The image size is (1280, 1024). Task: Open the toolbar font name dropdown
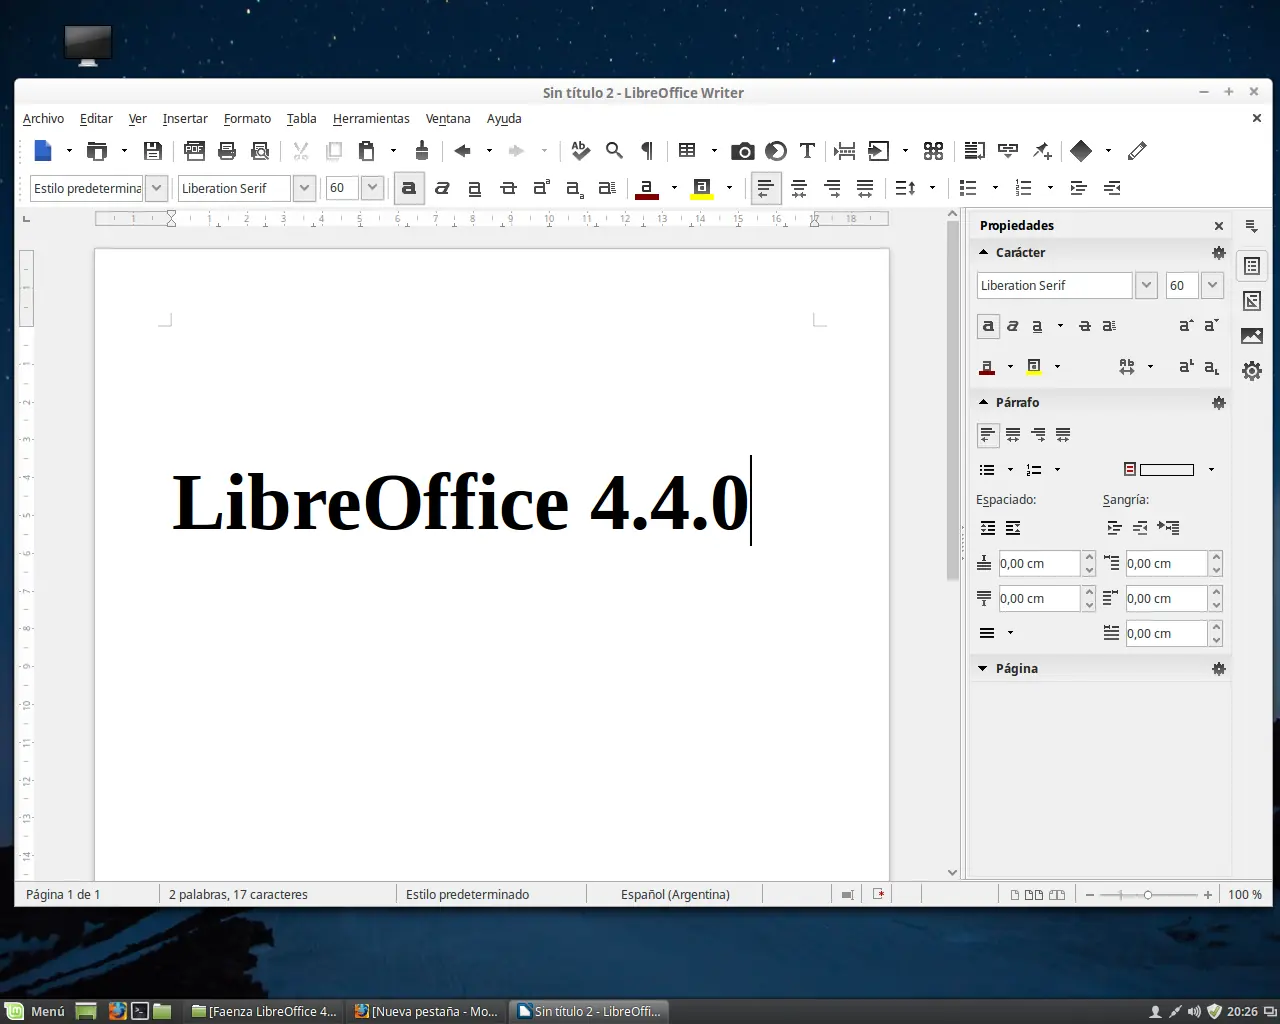[305, 188]
